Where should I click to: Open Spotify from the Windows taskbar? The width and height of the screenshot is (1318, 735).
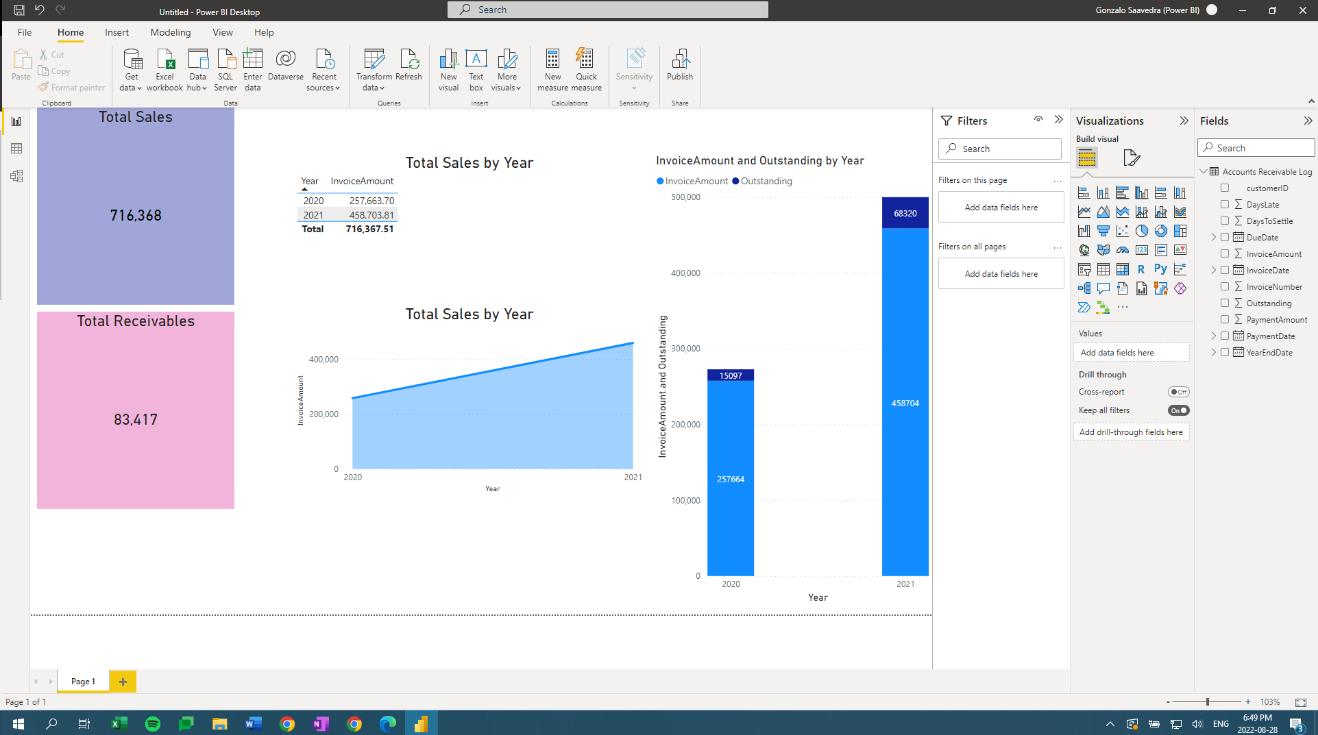coord(152,723)
